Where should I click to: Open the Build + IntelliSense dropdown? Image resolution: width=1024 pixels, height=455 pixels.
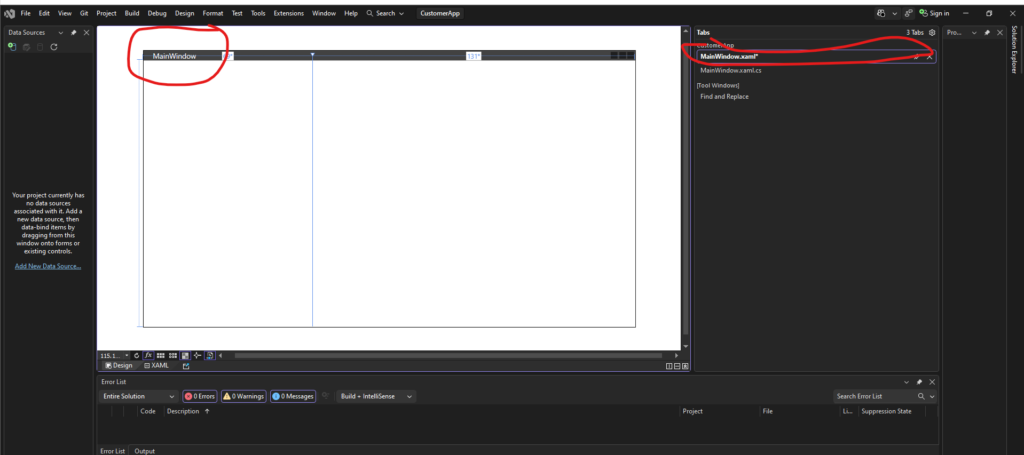[x=376, y=396]
